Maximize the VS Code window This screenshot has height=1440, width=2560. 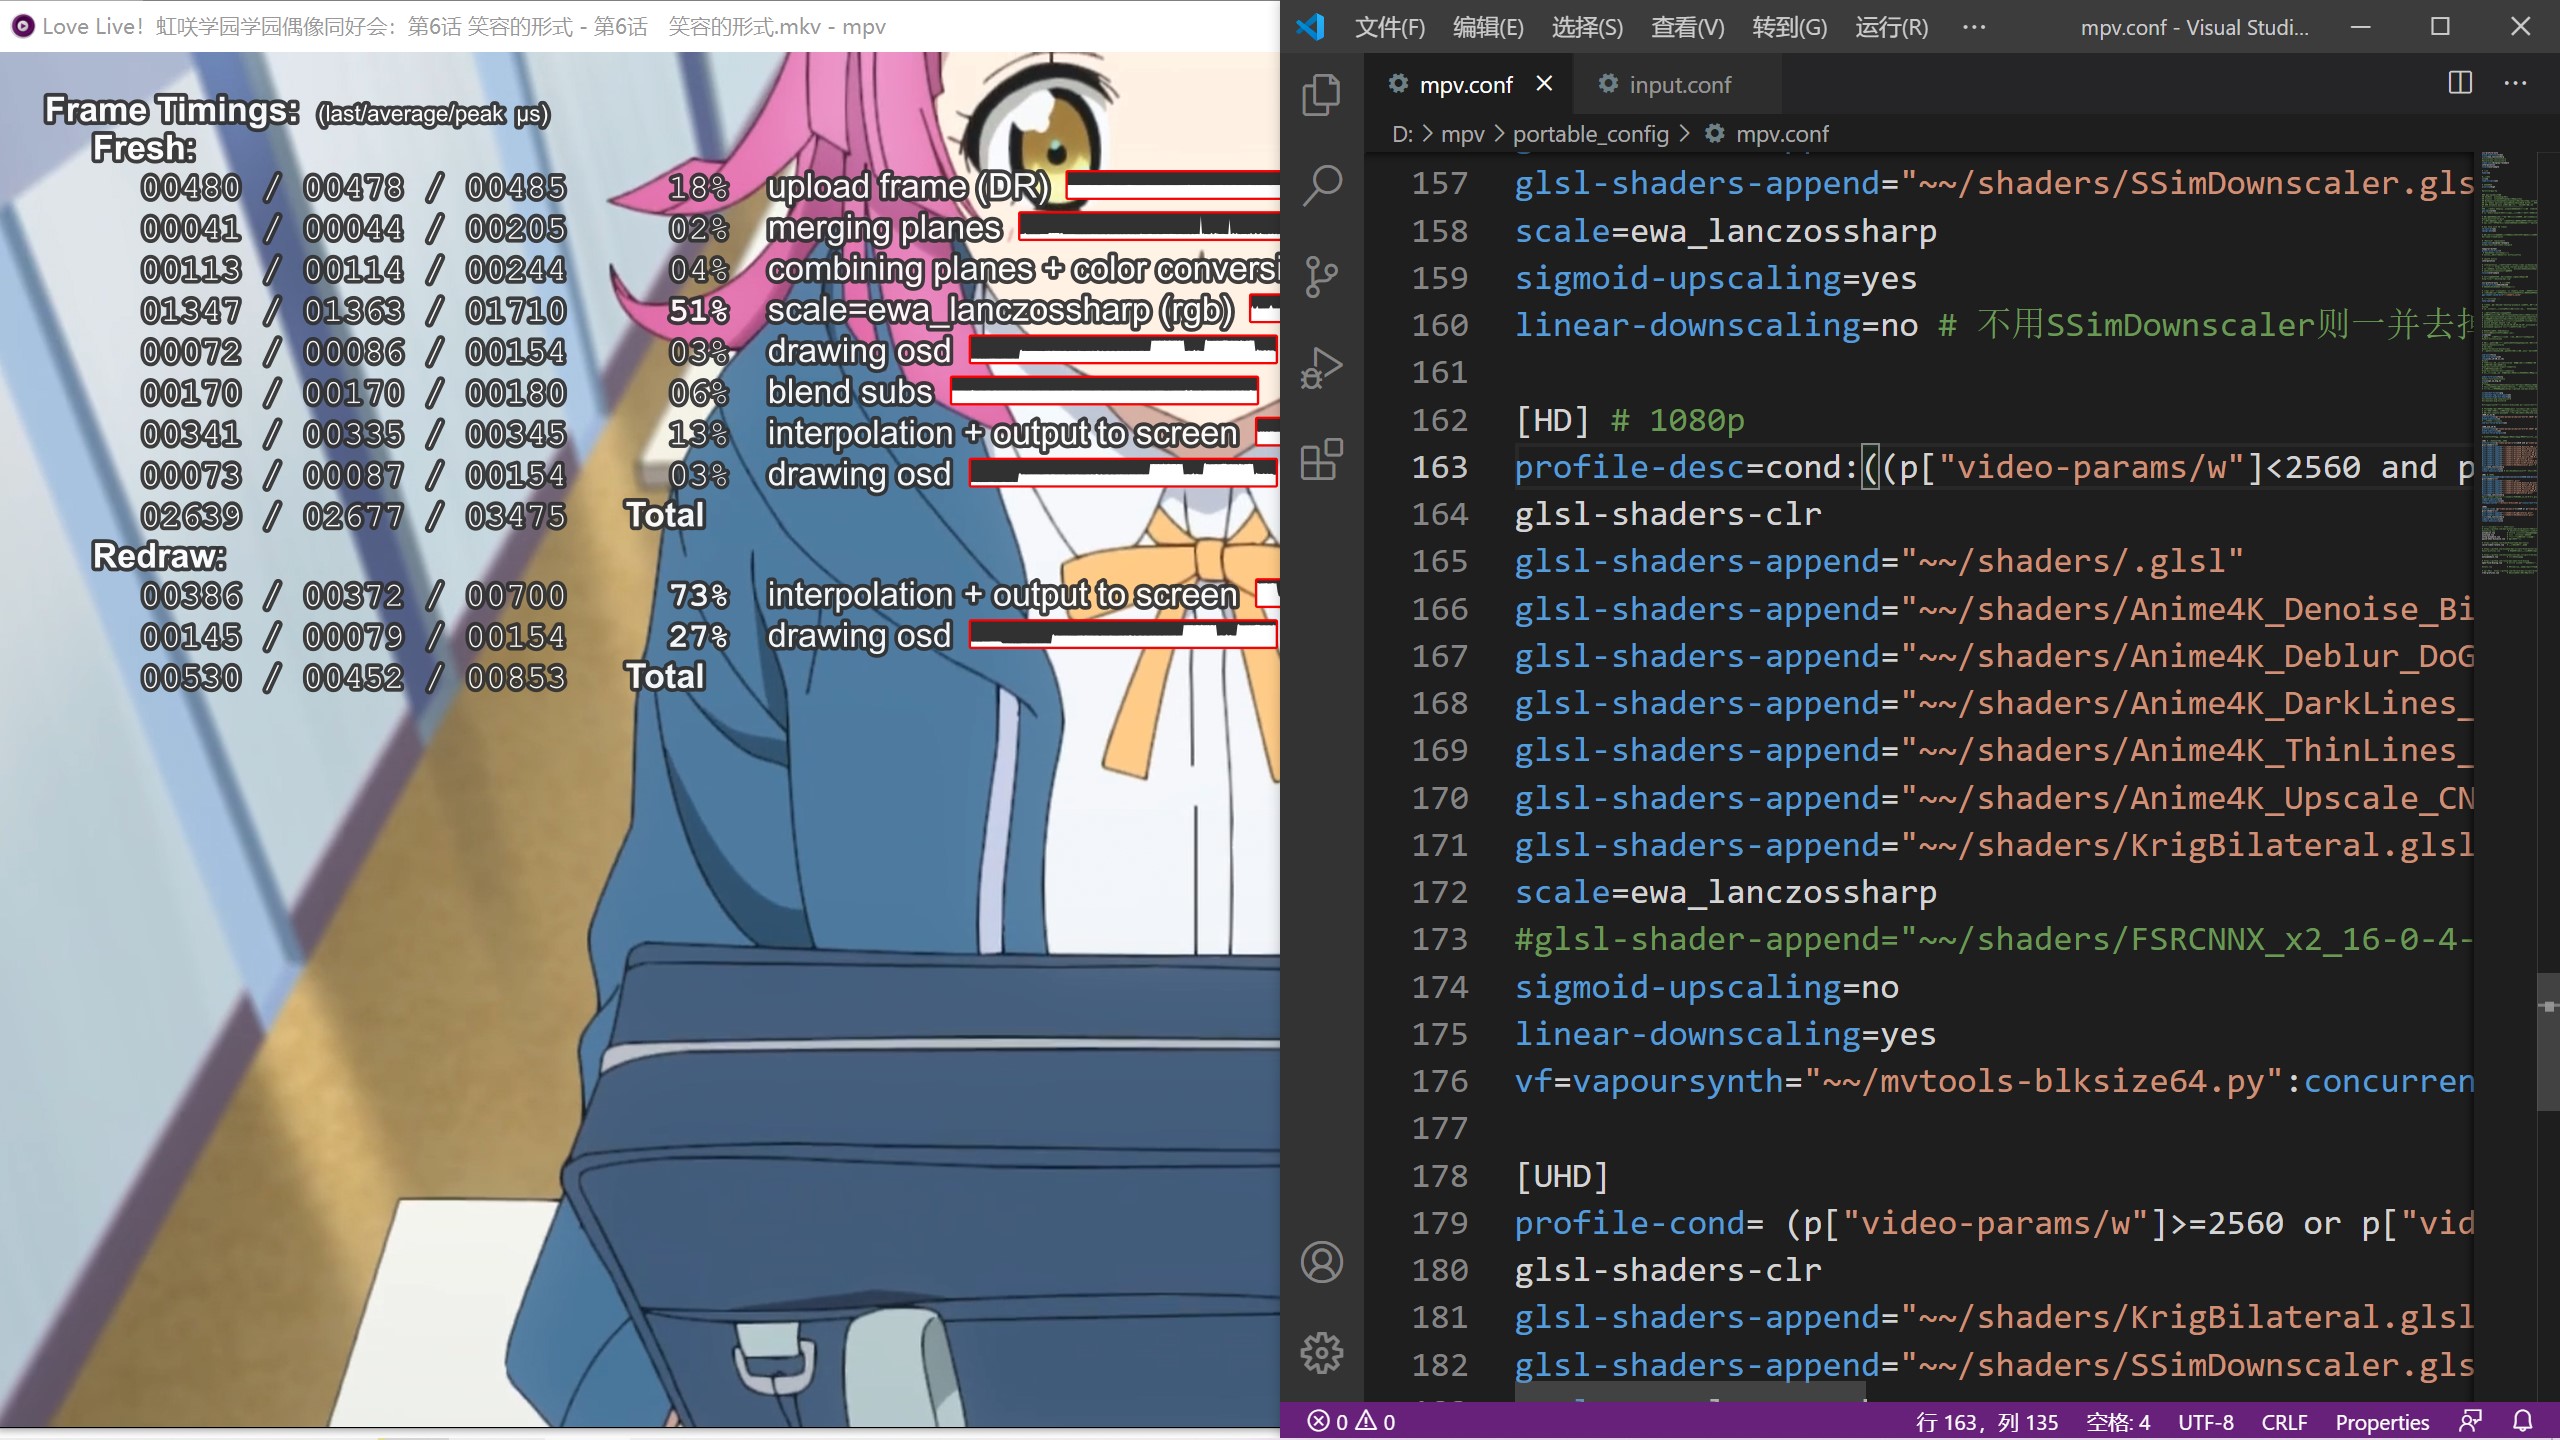(x=2440, y=27)
